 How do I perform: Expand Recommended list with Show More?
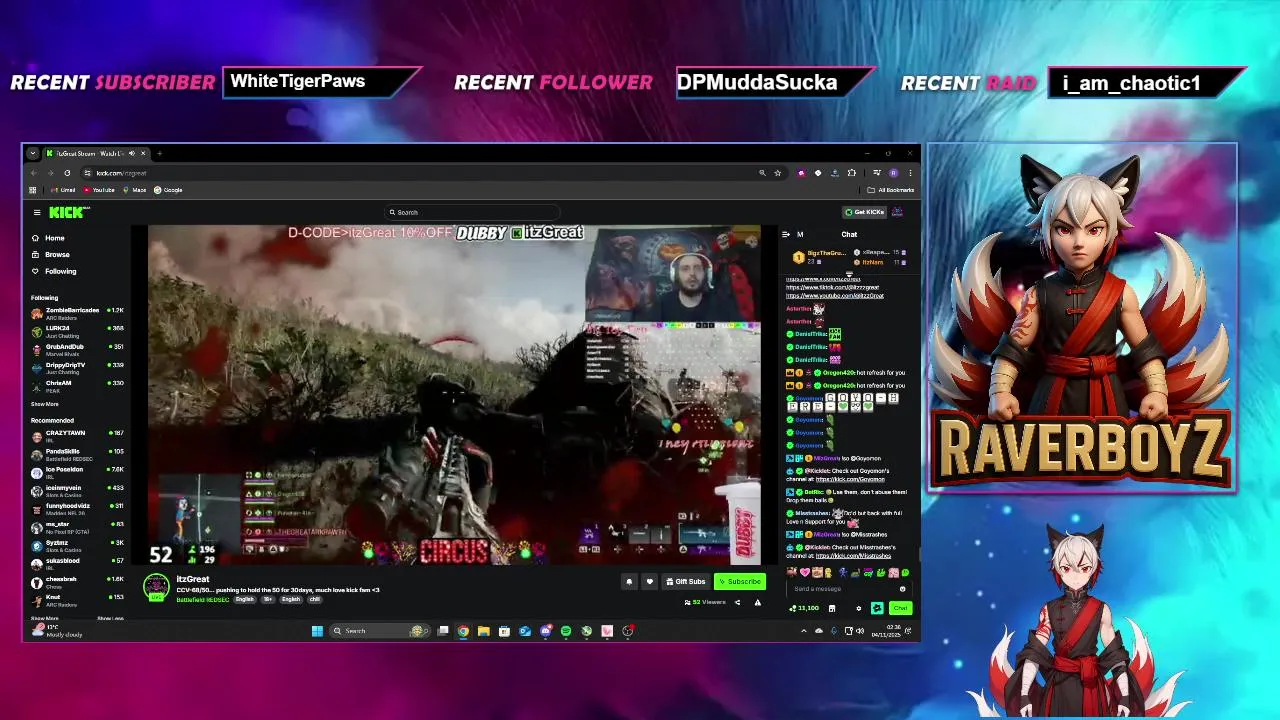44,618
